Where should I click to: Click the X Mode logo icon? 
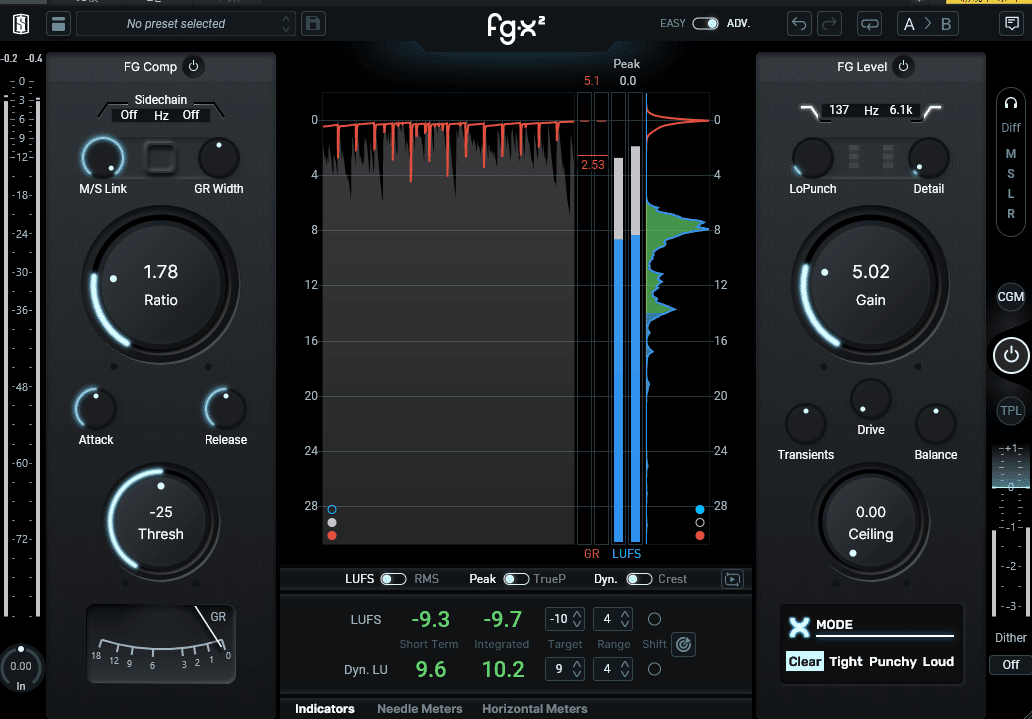tap(799, 627)
